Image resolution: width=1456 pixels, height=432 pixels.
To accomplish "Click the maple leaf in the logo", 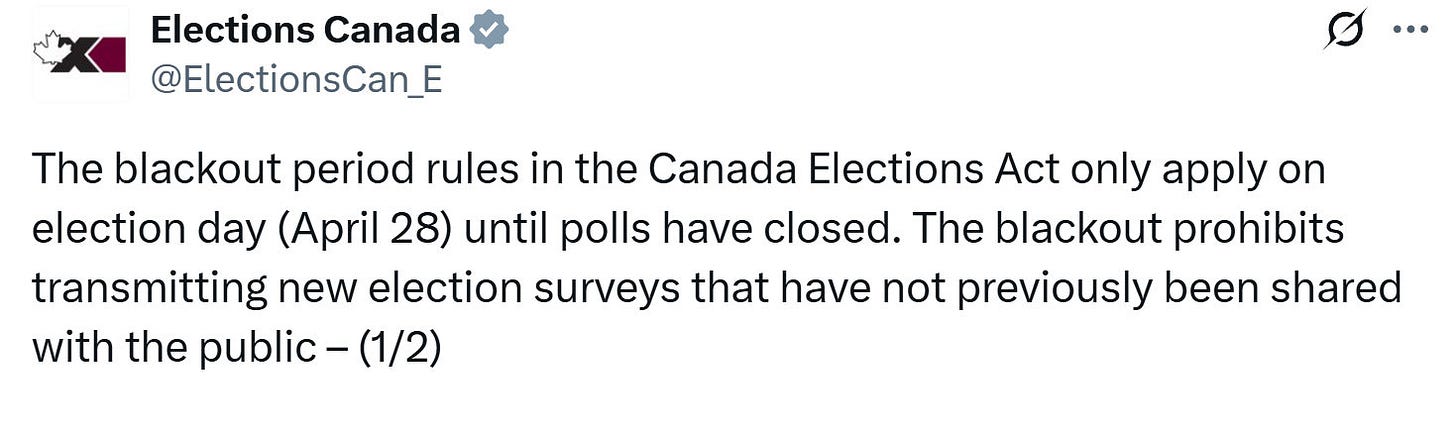I will point(48,44).
